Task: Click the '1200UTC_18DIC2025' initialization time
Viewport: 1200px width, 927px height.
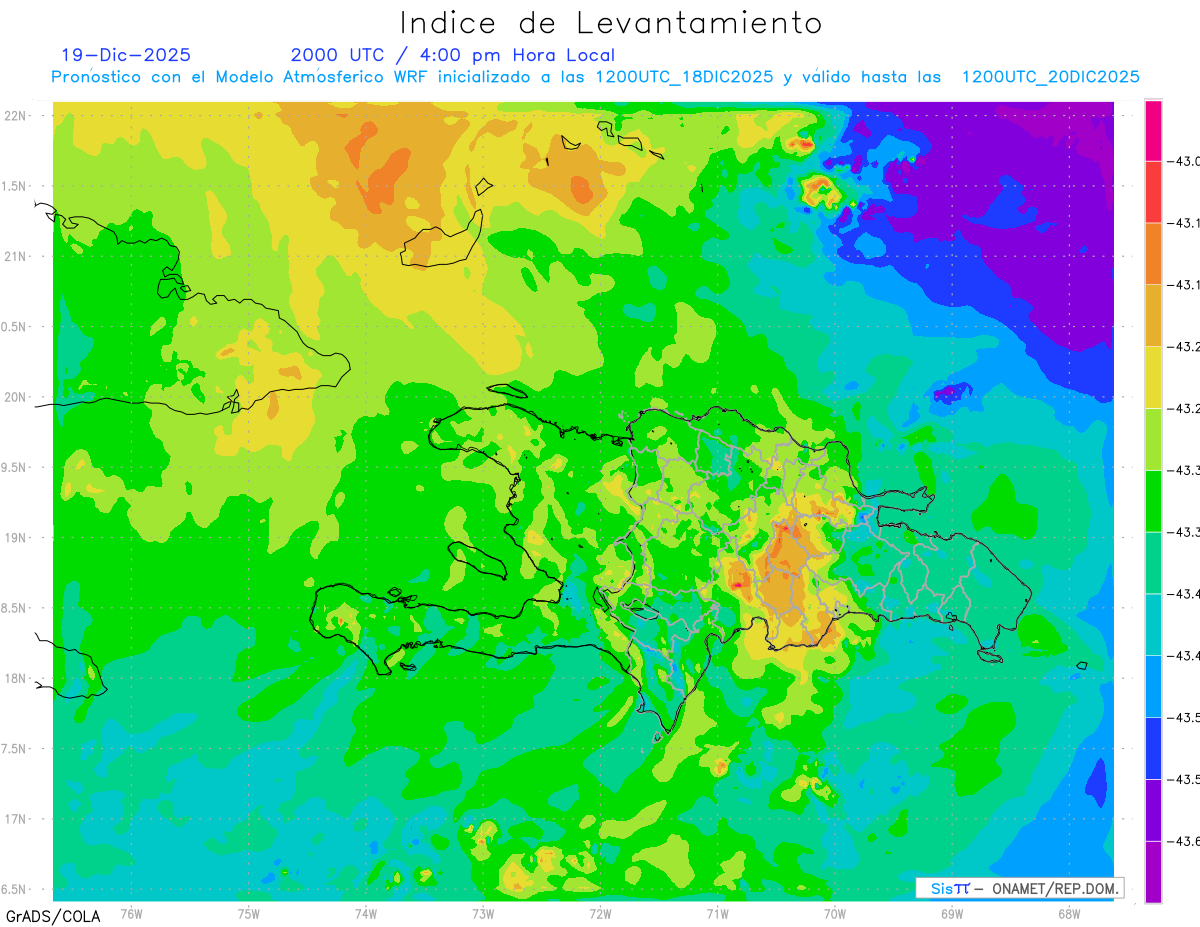Action: (684, 77)
